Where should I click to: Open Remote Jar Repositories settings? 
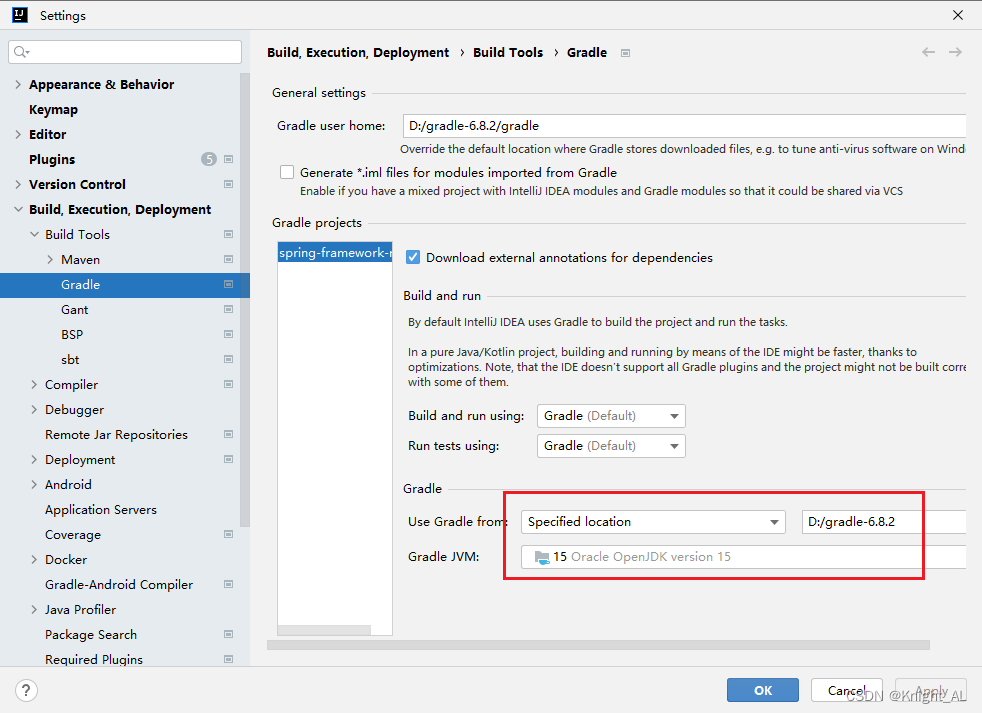tap(116, 435)
